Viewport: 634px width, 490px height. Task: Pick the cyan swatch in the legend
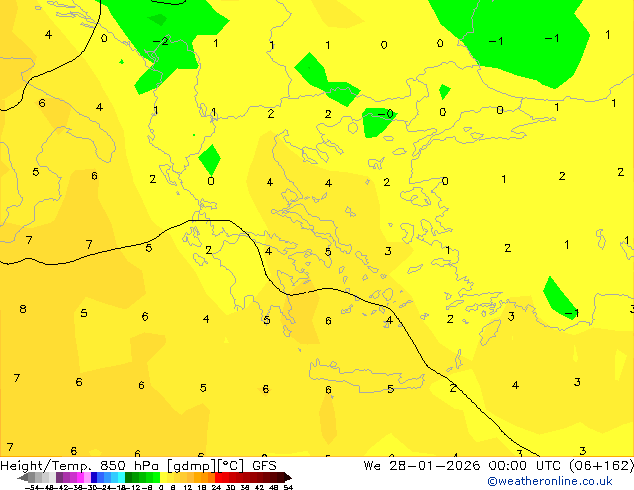click(x=122, y=478)
